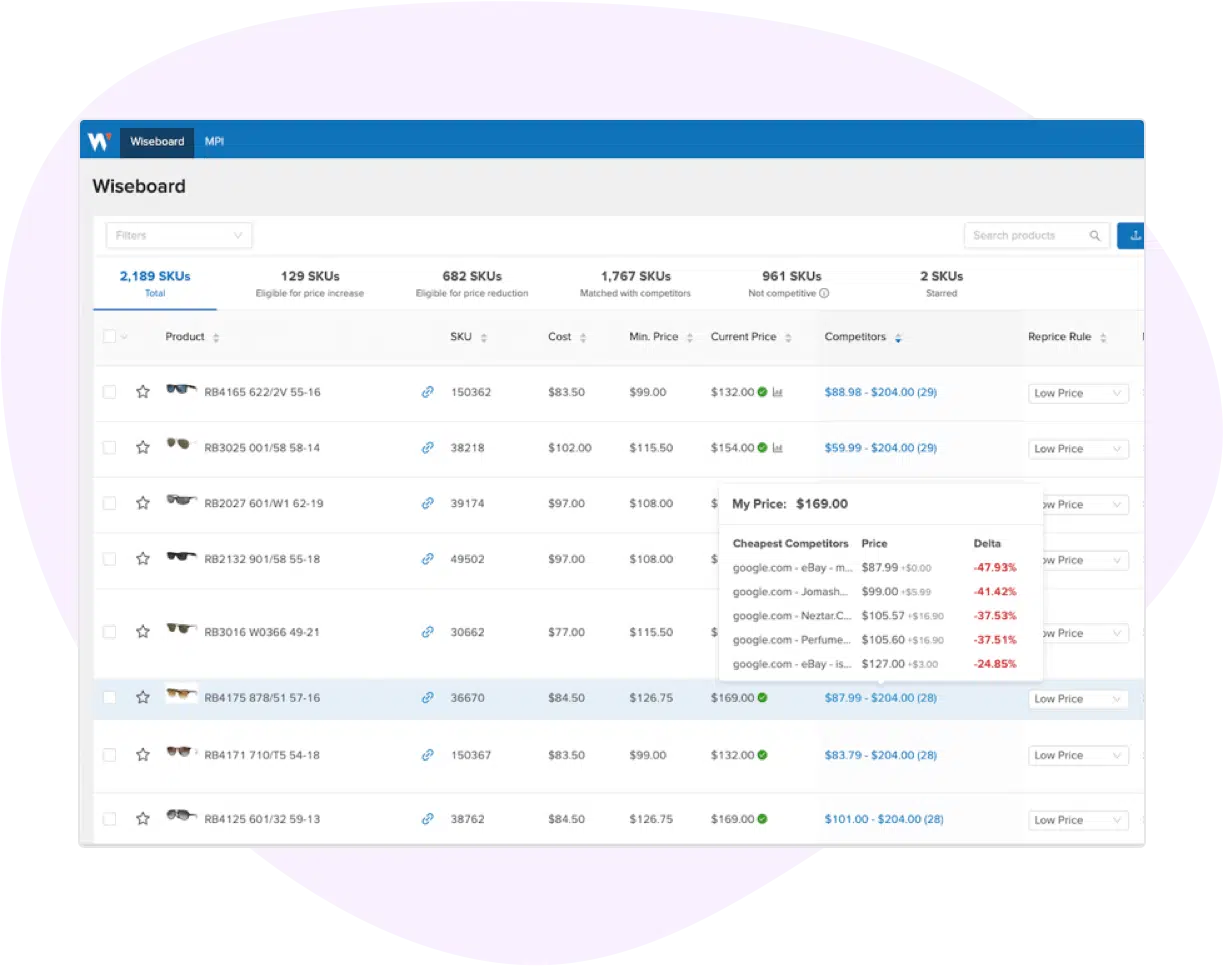This screenshot has height=966, width=1224.
Task: Toggle the select-all header checkbox
Action: point(109,337)
